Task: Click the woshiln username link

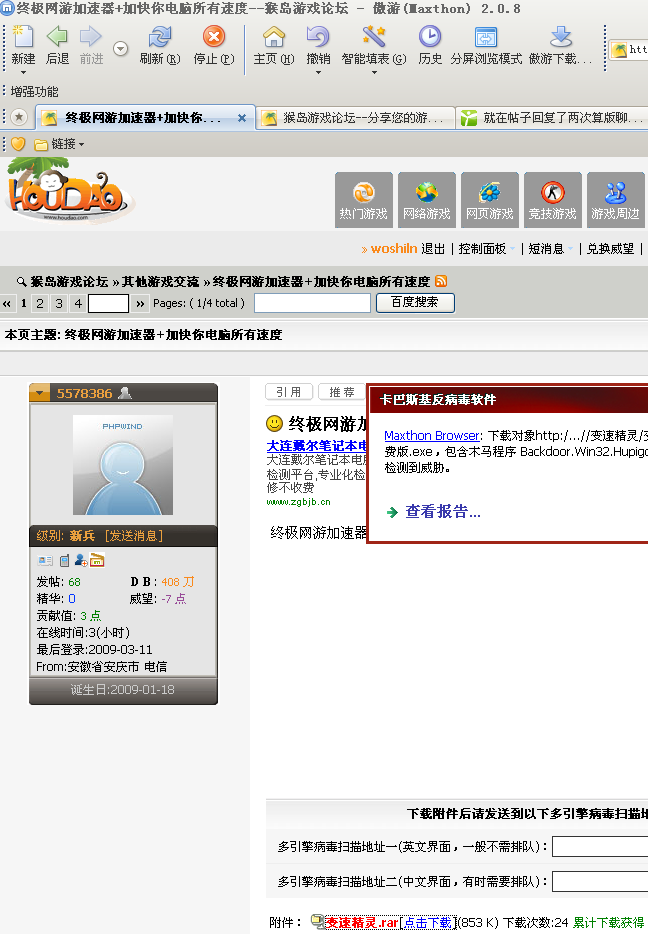Action: [394, 249]
